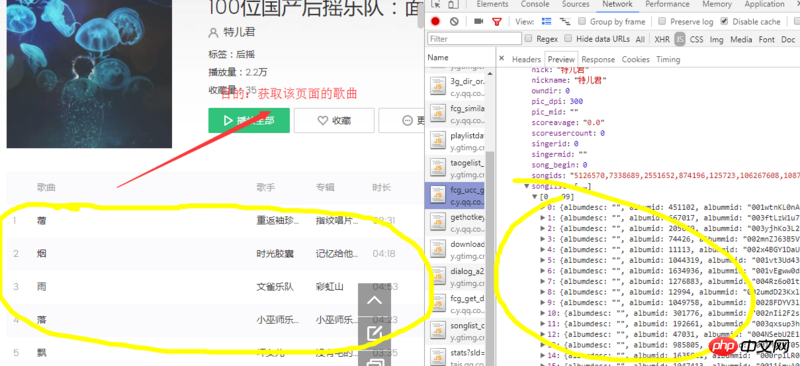This screenshot has height=366, width=800.
Task: Click album 彩虹山 in row 3
Action: click(330, 287)
